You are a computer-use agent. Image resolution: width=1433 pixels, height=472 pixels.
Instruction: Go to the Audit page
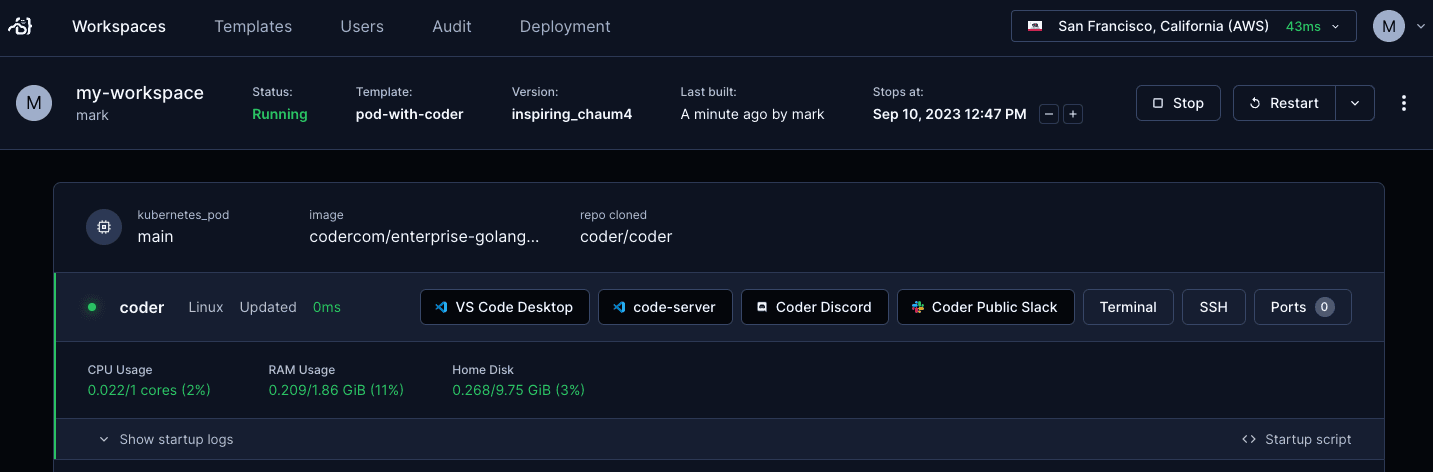click(452, 27)
